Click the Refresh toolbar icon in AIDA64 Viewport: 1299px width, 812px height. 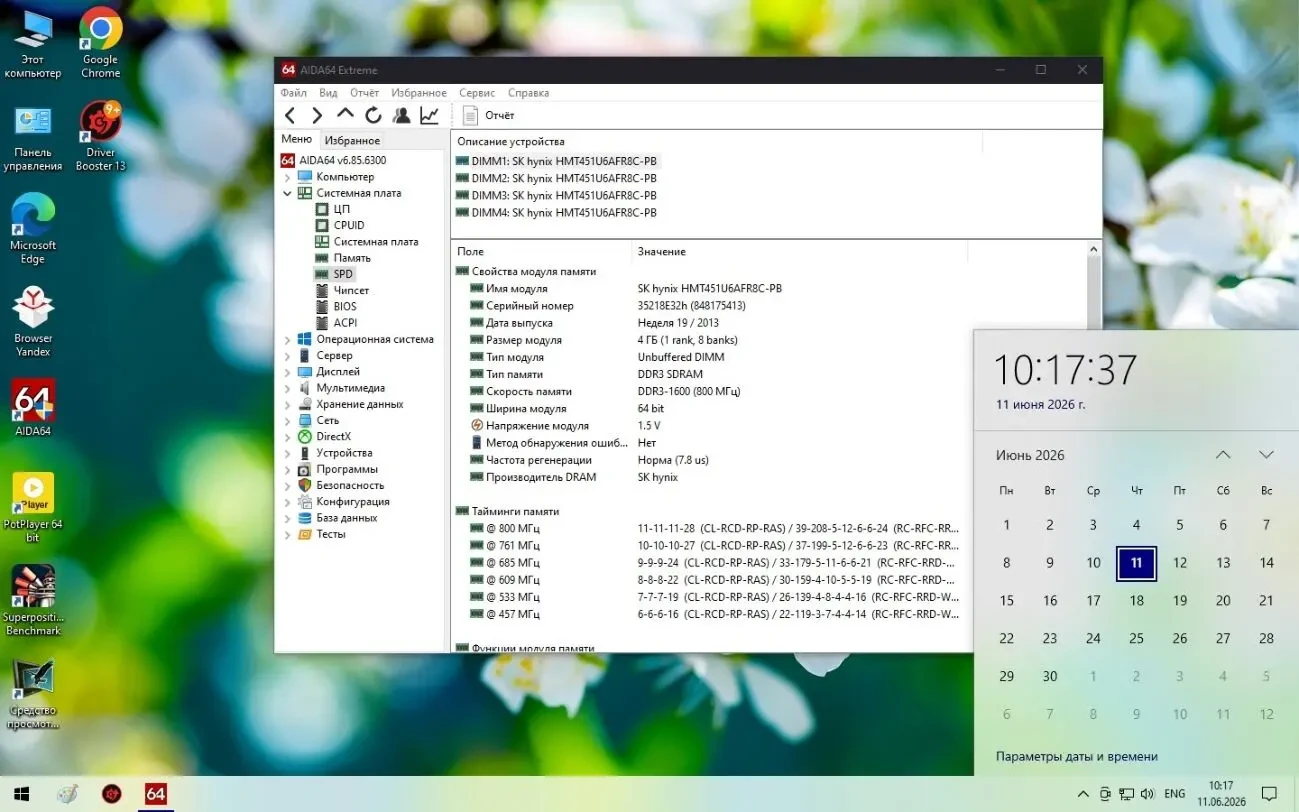point(373,115)
